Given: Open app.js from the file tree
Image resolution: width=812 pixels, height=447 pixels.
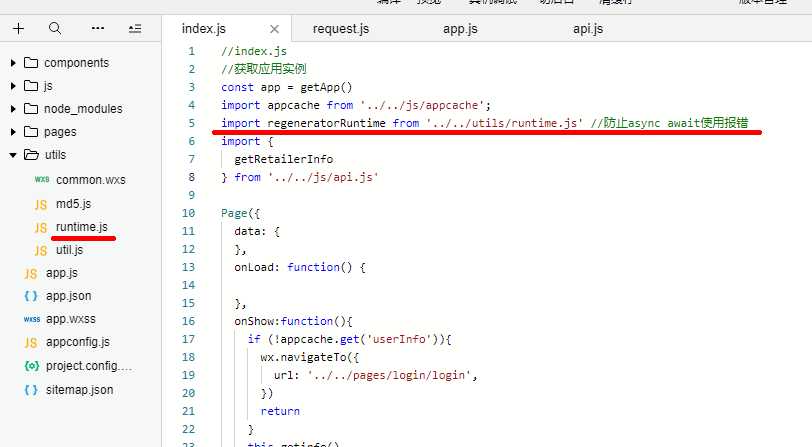Looking at the screenshot, I should 62,273.
